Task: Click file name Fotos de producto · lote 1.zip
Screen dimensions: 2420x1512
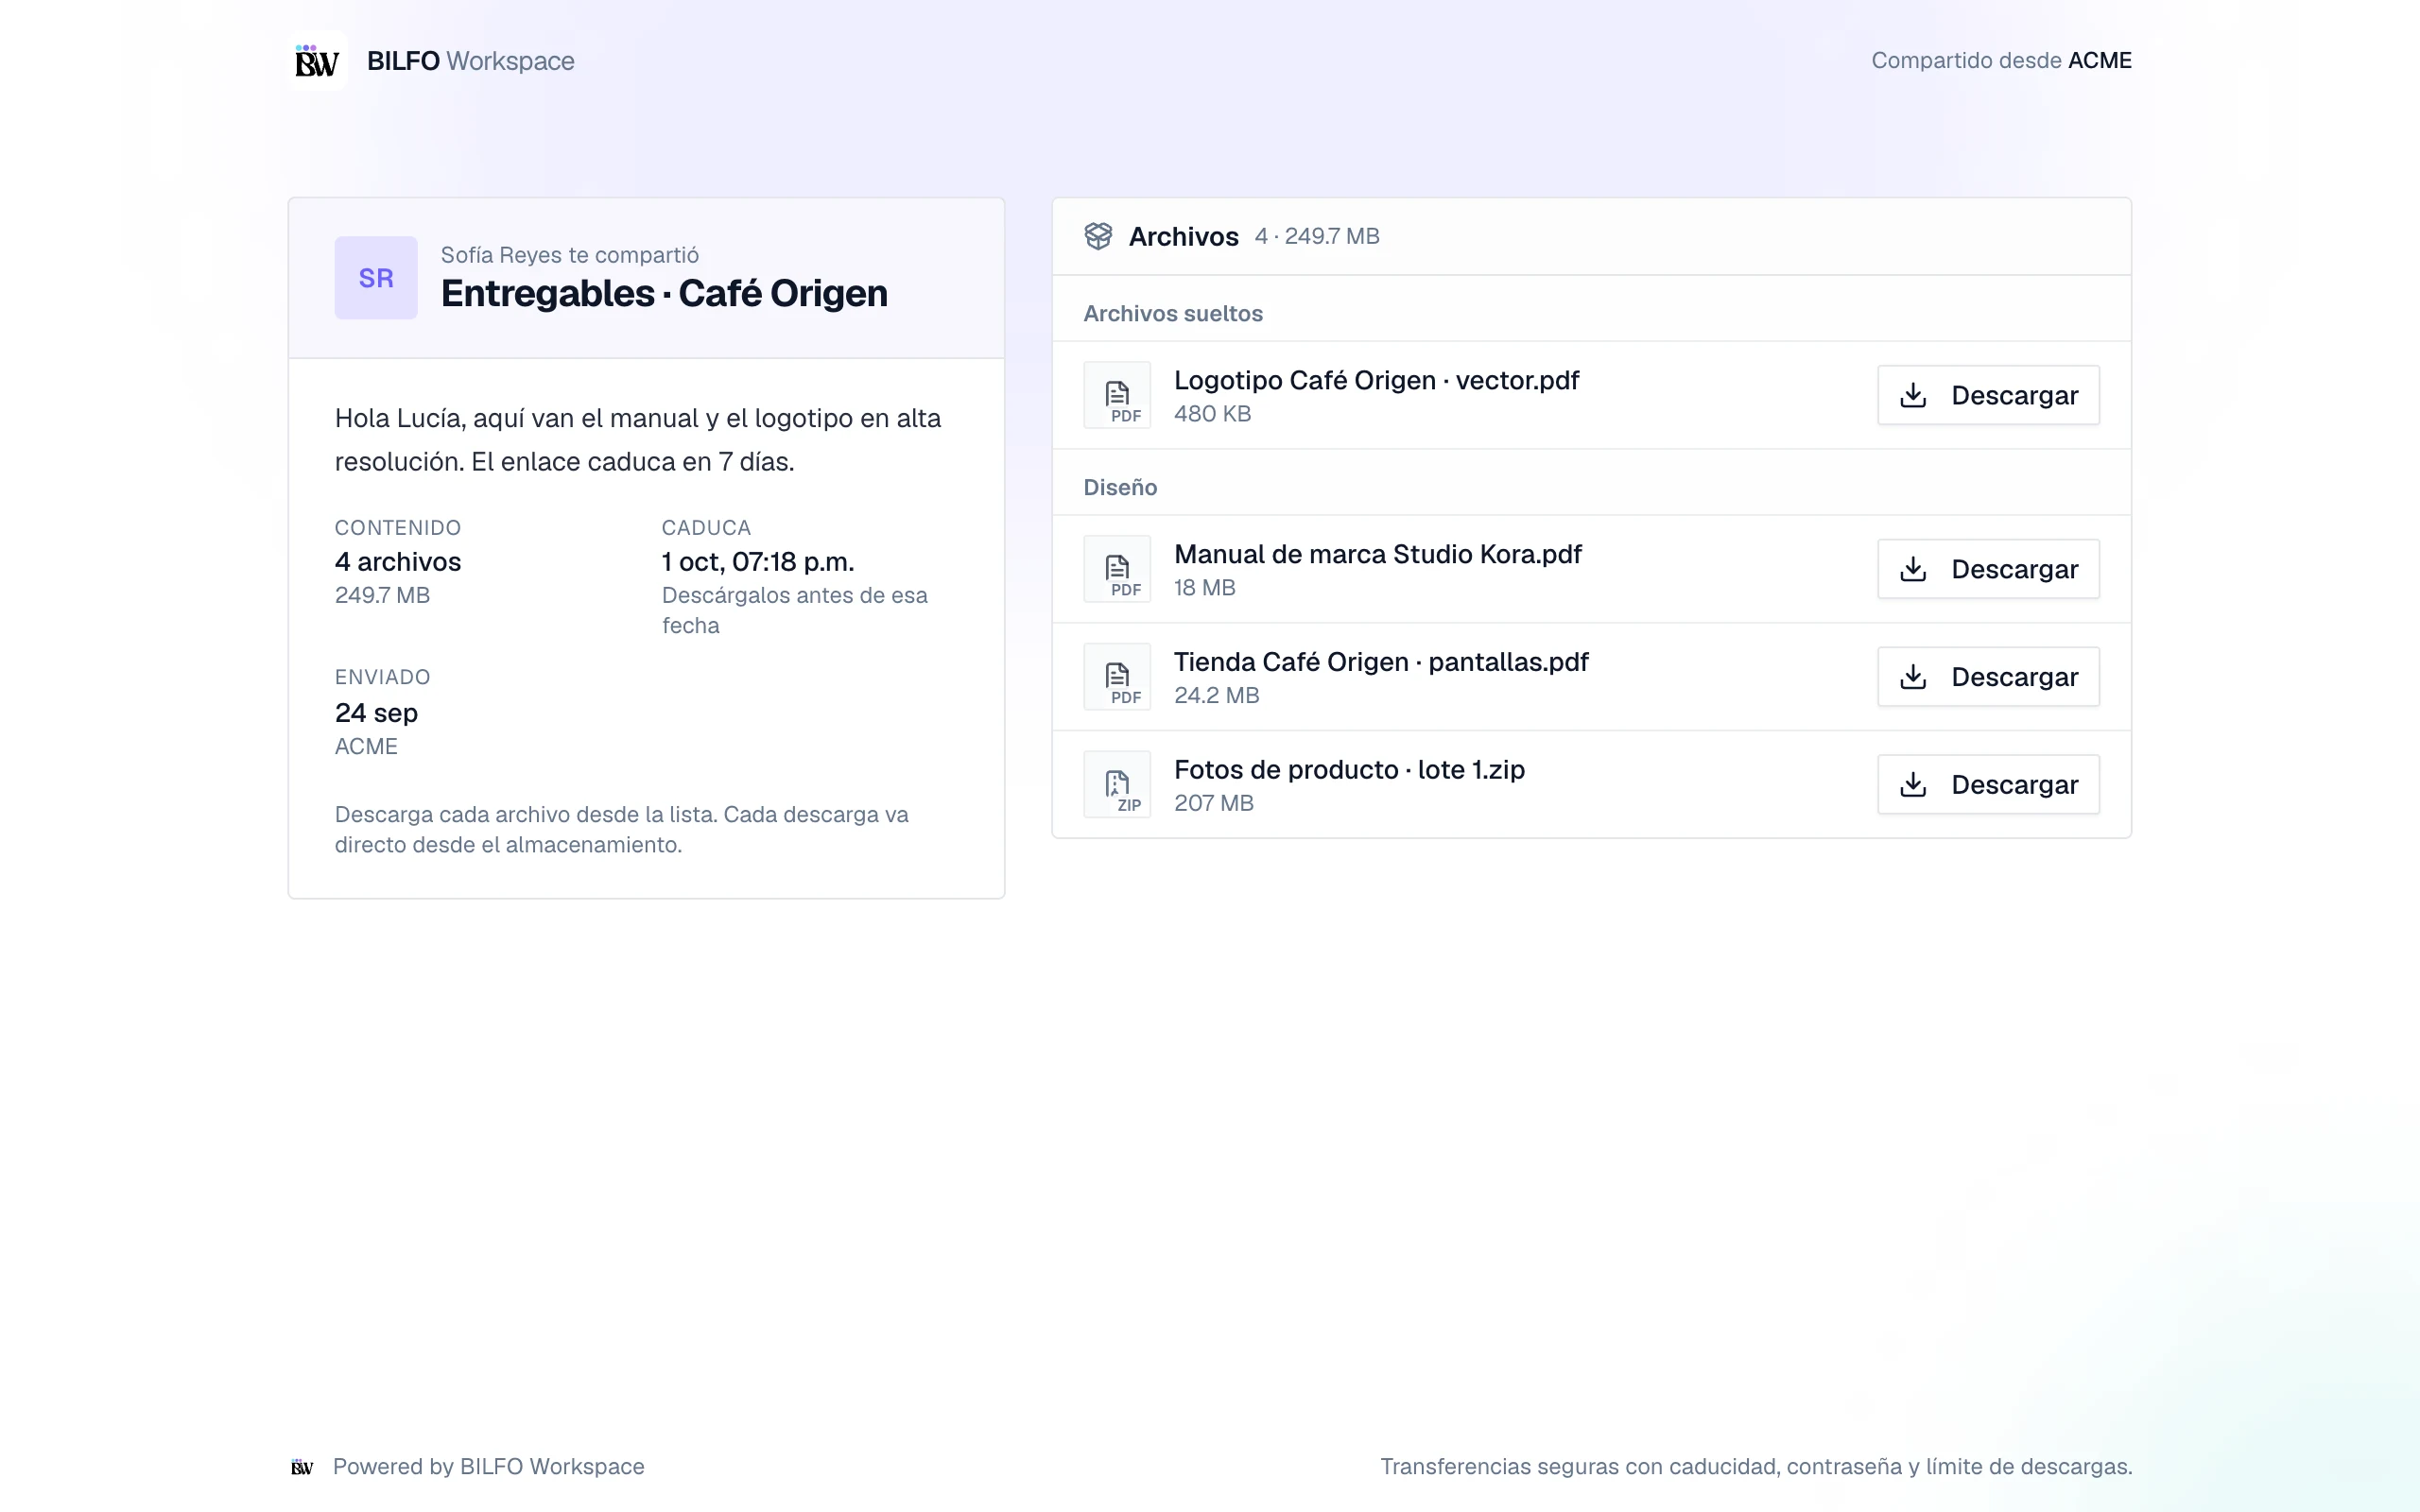Action: tap(1349, 770)
